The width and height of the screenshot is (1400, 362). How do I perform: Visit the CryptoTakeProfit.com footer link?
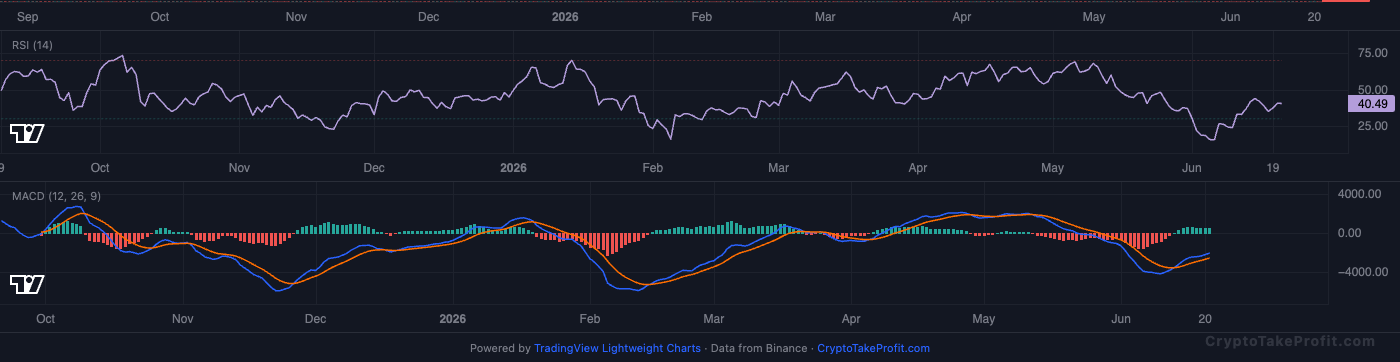873,349
